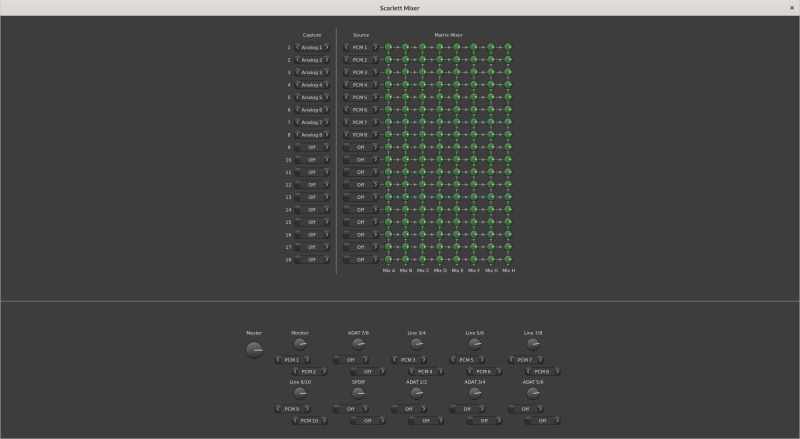Viewport: 800px width, 439px height.
Task: Open Monitor PCM 1 selector
Action: point(292,360)
